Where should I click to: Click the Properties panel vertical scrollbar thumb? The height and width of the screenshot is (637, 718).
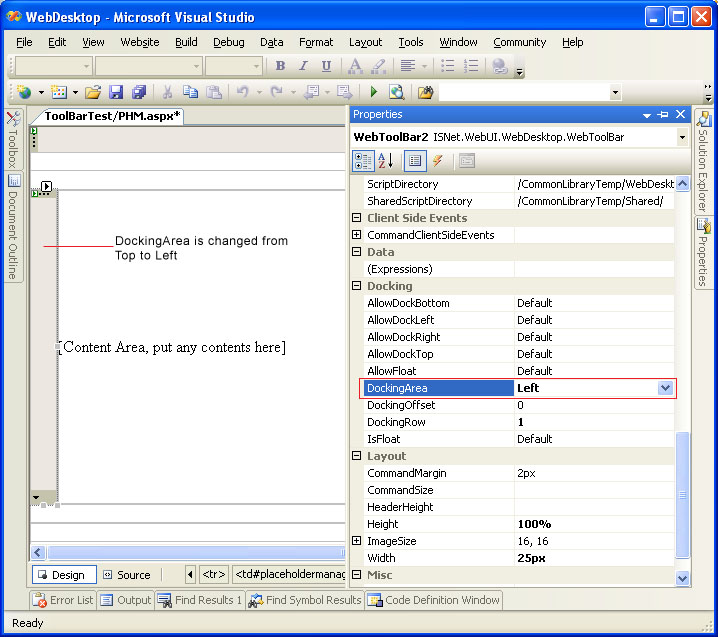tap(683, 495)
